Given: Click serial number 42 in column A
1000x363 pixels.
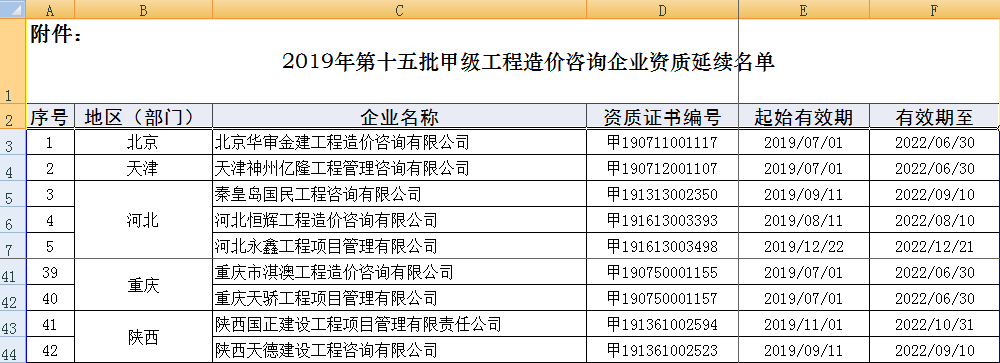Looking at the screenshot, I should pyautogui.click(x=50, y=350).
